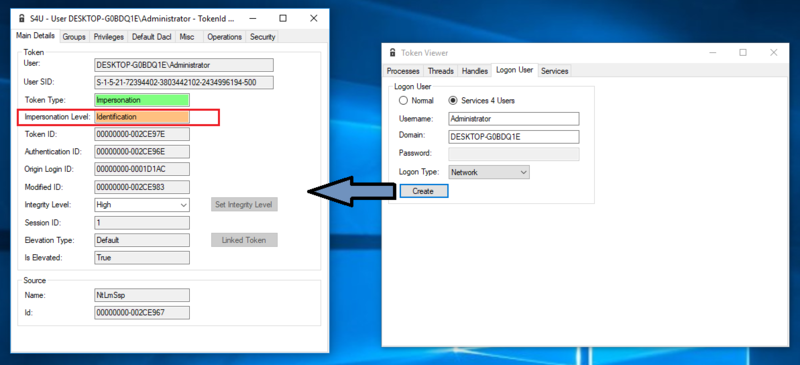This screenshot has width=800, height=365.
Task: Open the Default Dacl tab
Action: click(x=152, y=37)
